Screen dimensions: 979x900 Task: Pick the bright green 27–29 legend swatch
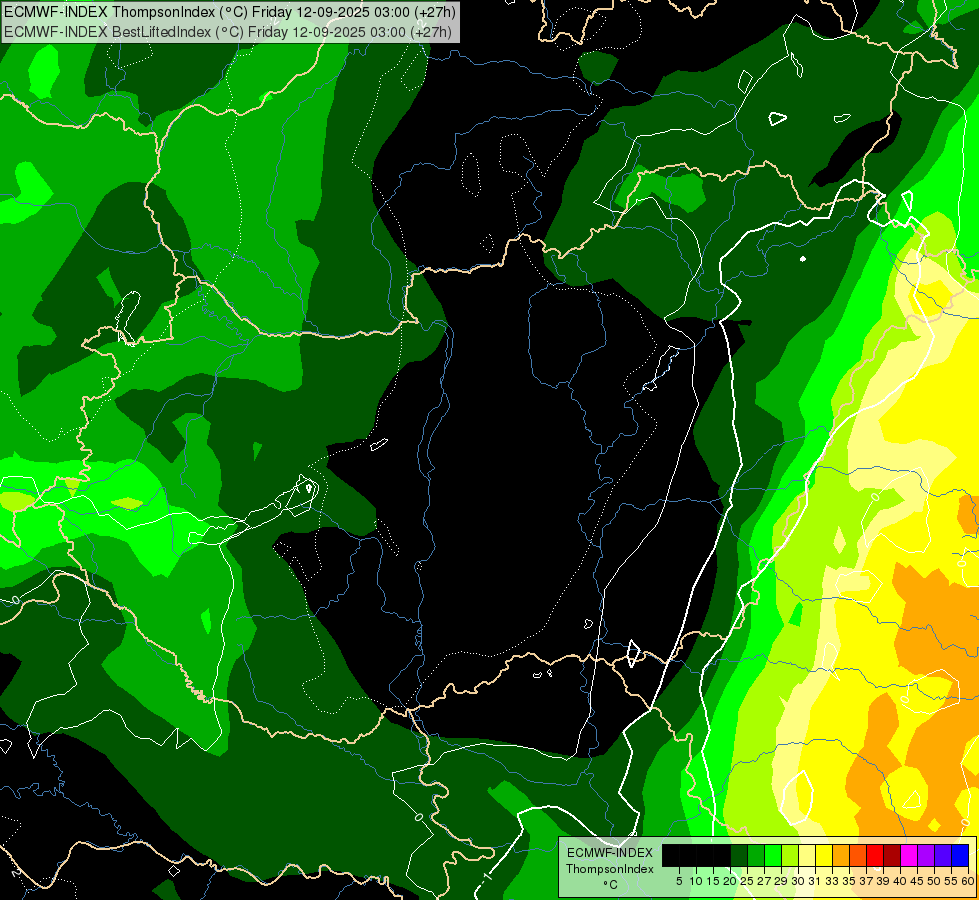point(773,855)
